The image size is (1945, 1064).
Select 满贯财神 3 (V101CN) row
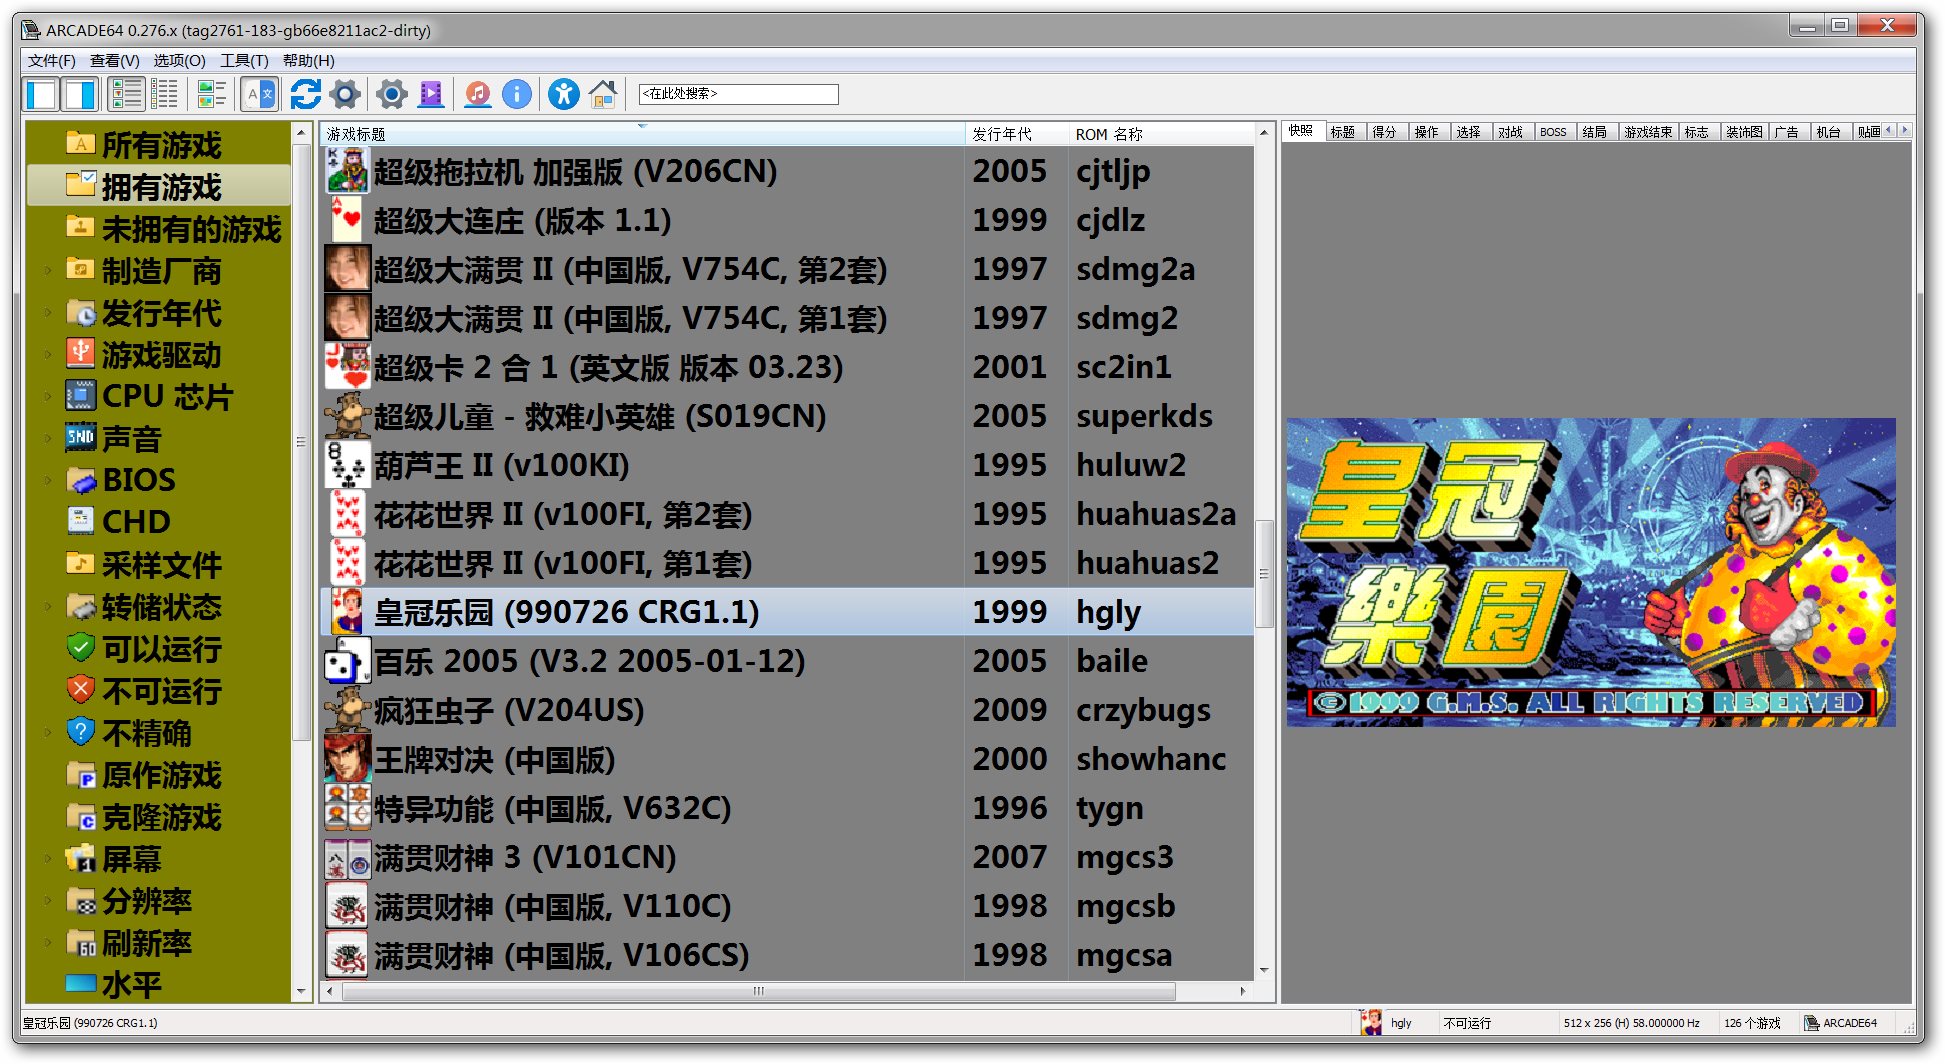click(x=787, y=857)
